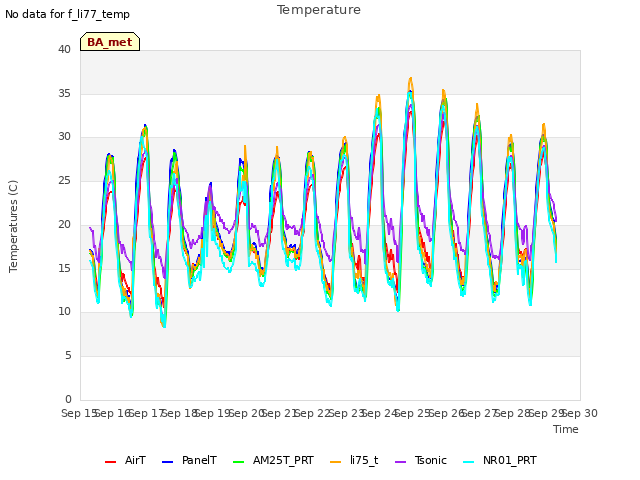
Task: Click the y-axis label 10
Action: [x=64, y=311]
